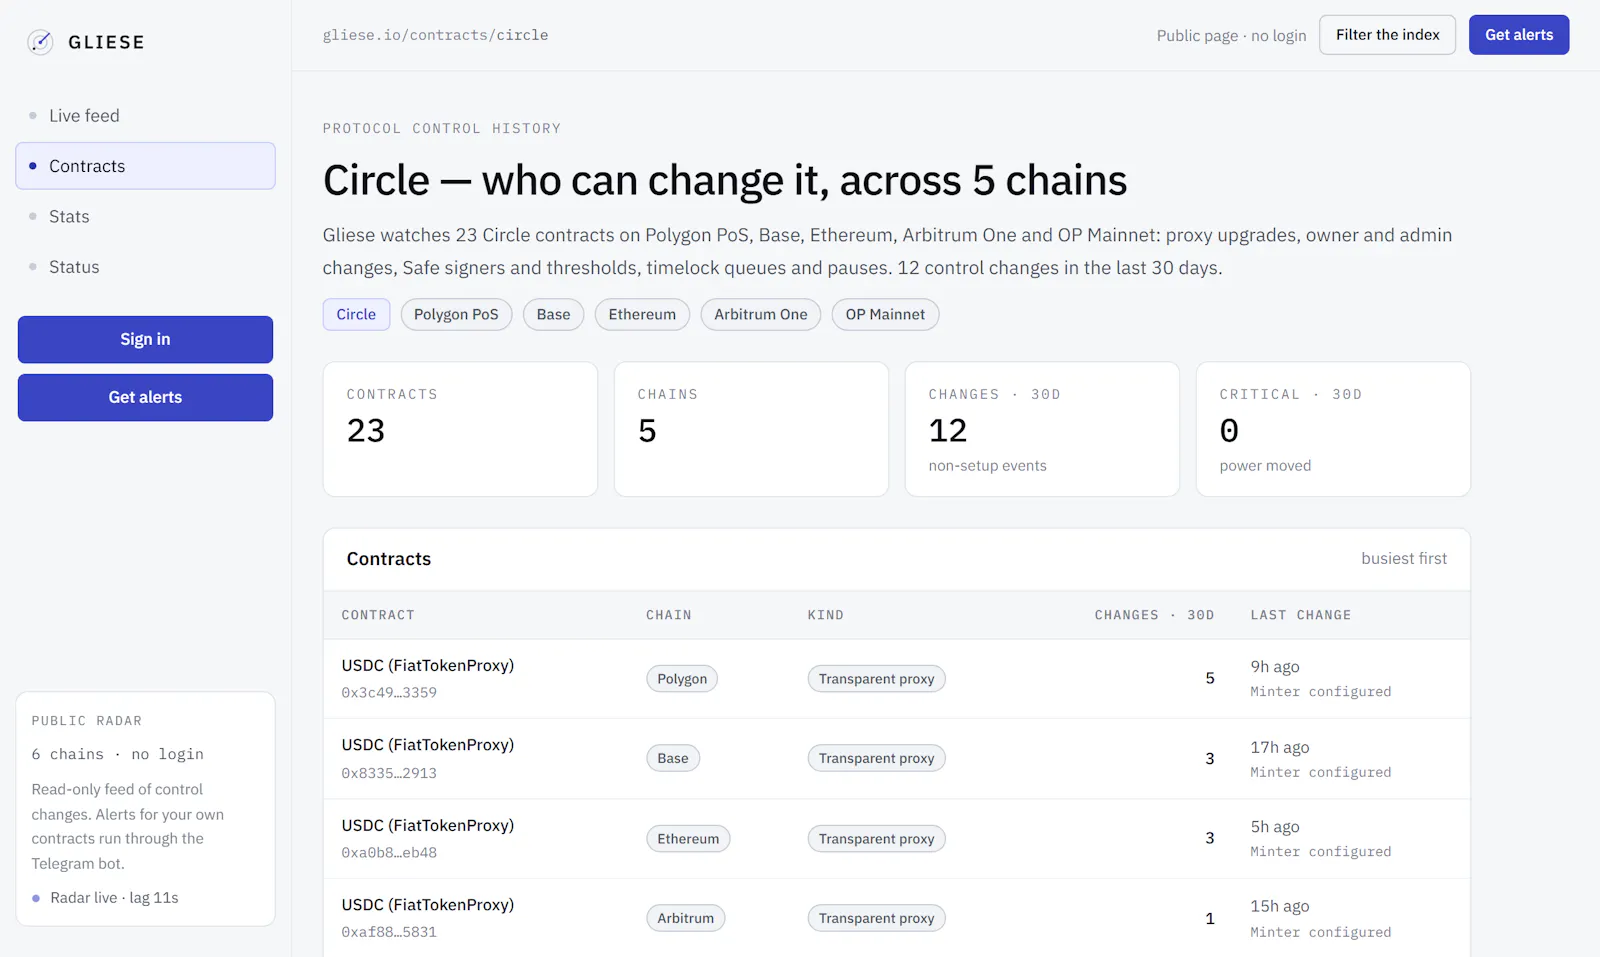Click Get alerts in the top bar
The image size is (1600, 957).
coord(1519,35)
